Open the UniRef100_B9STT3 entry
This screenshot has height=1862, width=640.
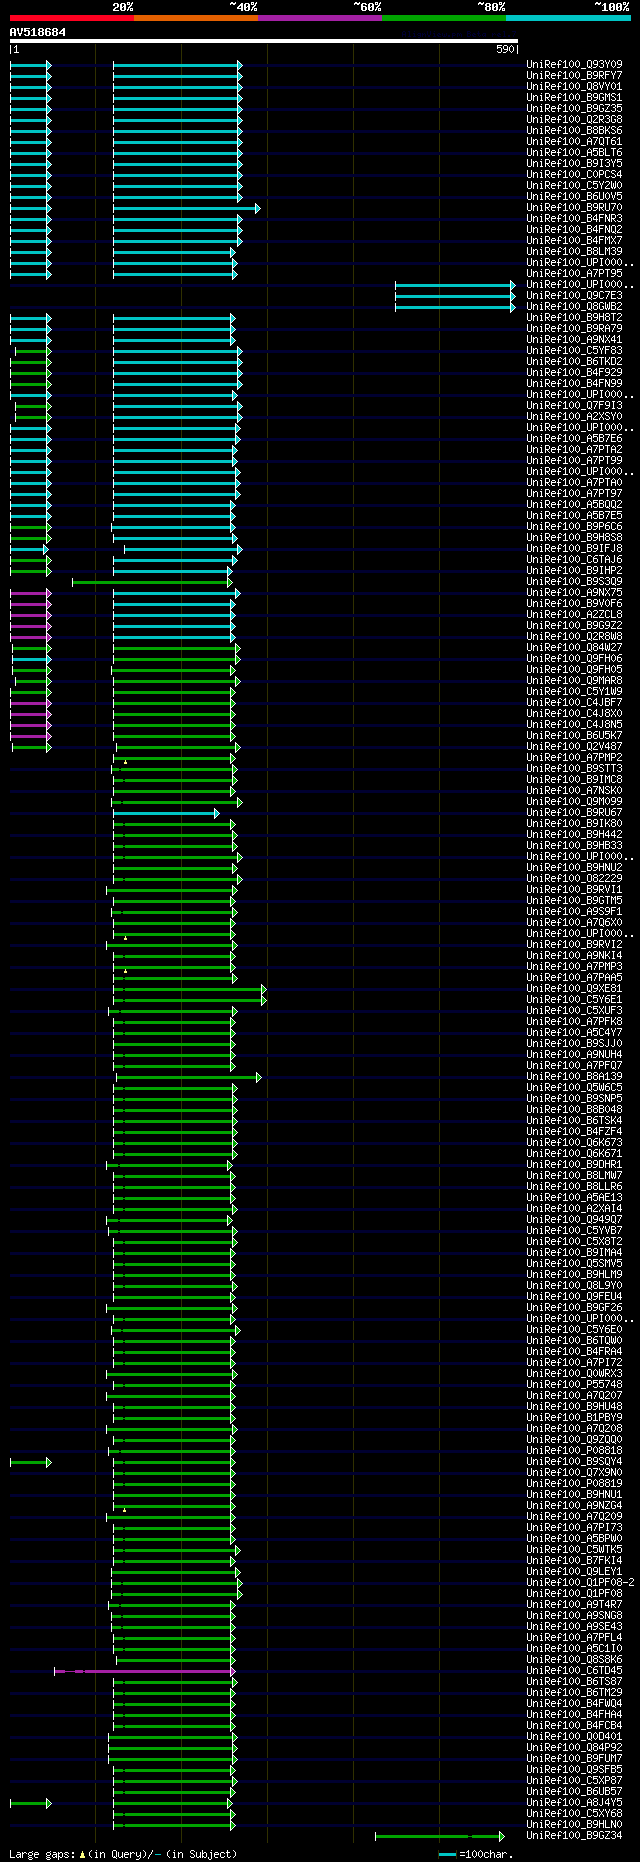[x=574, y=769]
